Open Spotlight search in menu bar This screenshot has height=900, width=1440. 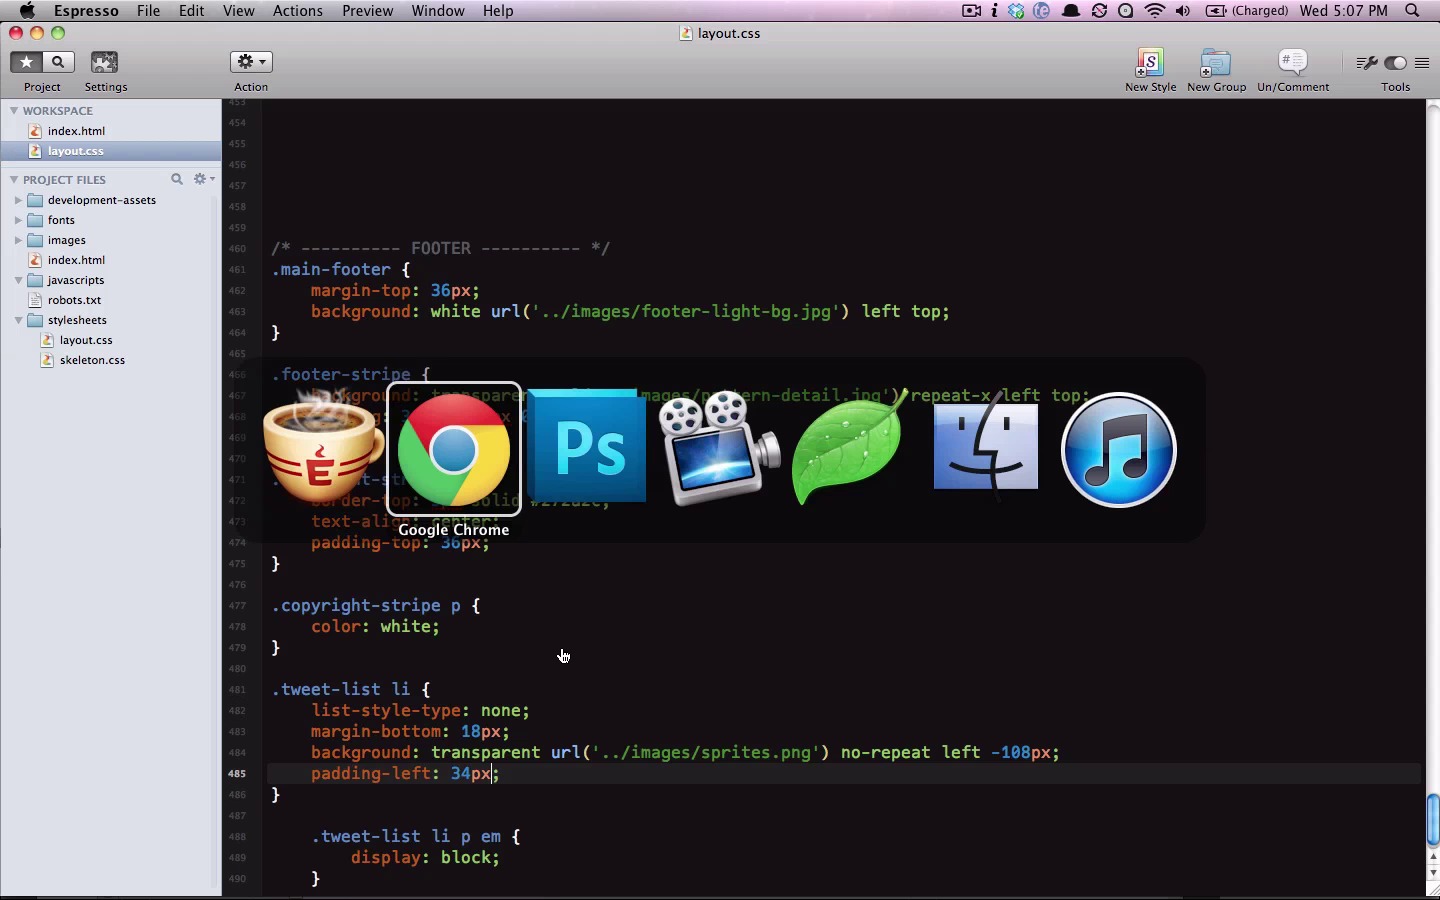(x=1412, y=11)
